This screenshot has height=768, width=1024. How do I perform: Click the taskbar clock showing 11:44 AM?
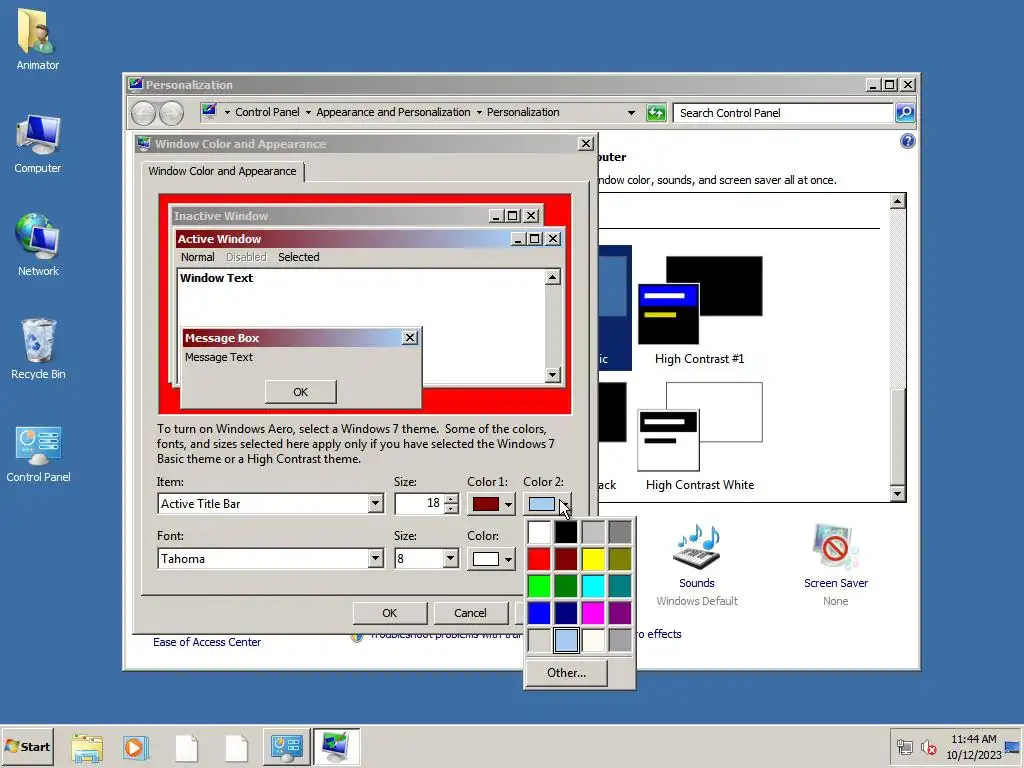(x=974, y=747)
